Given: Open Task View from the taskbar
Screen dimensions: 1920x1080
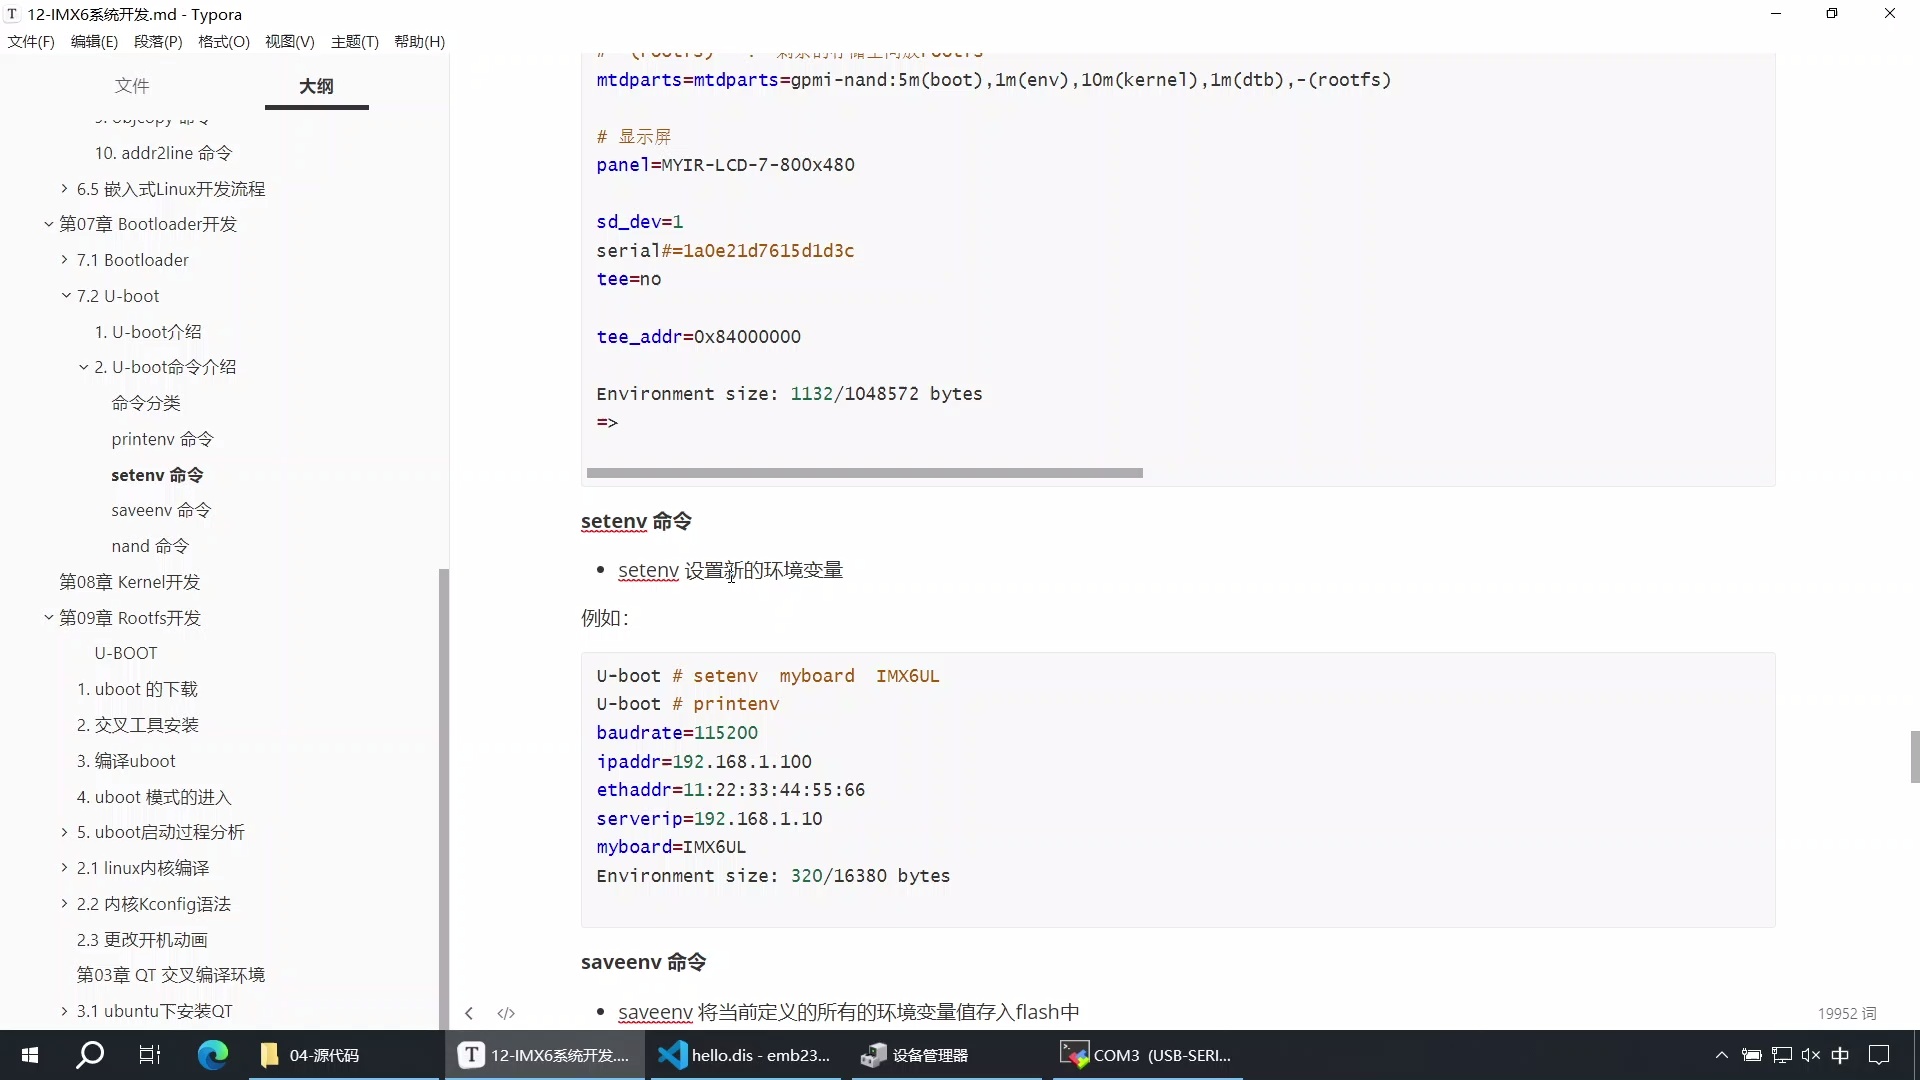Looking at the screenshot, I should (149, 1055).
